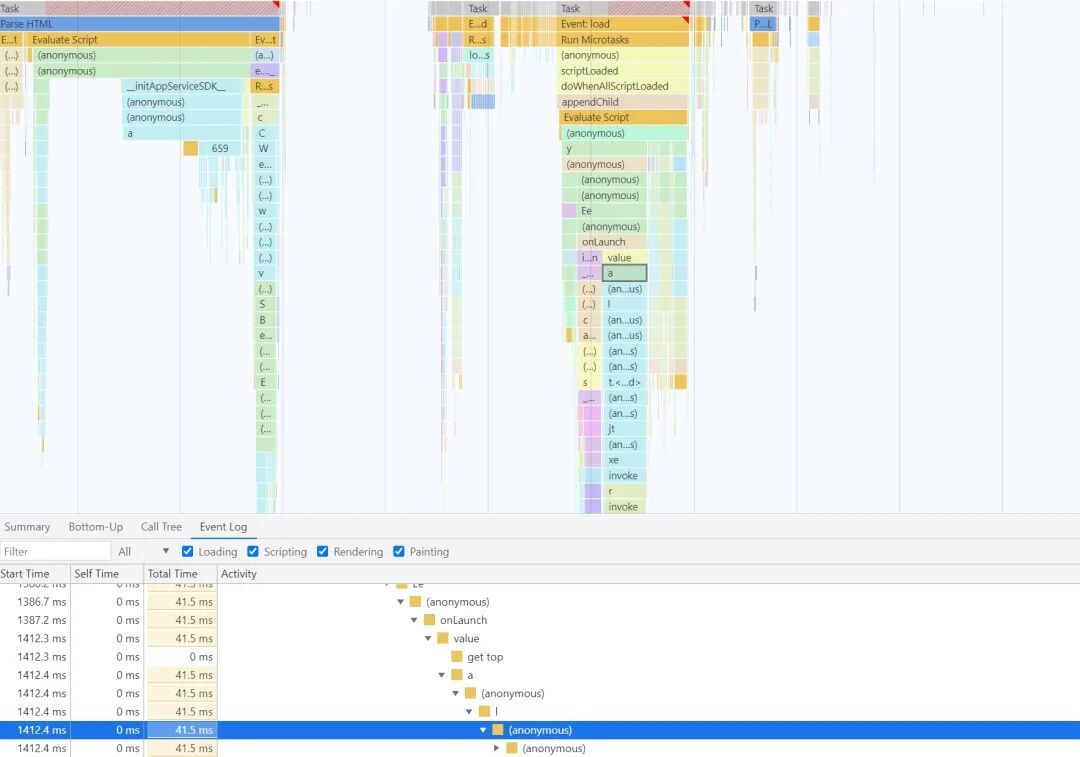Sort by the Total Time column header
This screenshot has width=1080, height=757.
(180, 574)
